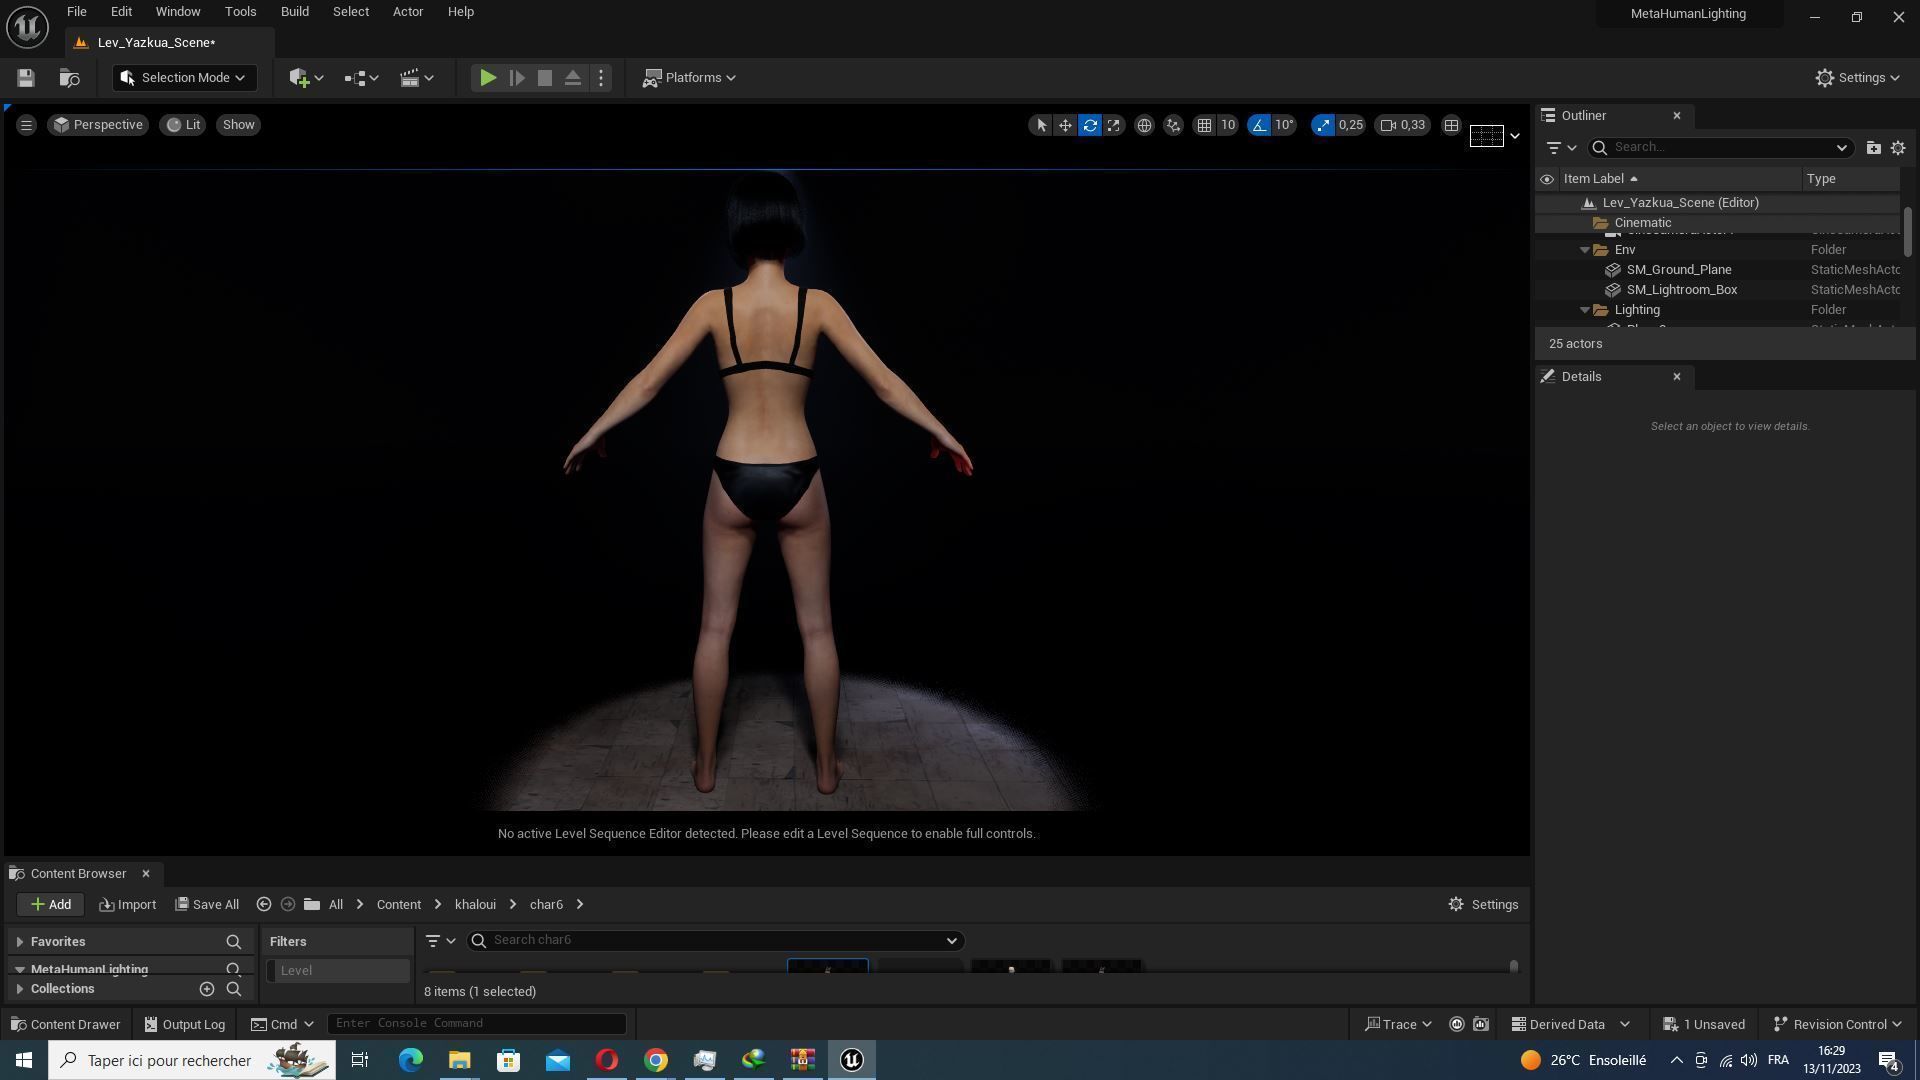
Task: Open the Selection Mode dropdown
Action: 184,78
